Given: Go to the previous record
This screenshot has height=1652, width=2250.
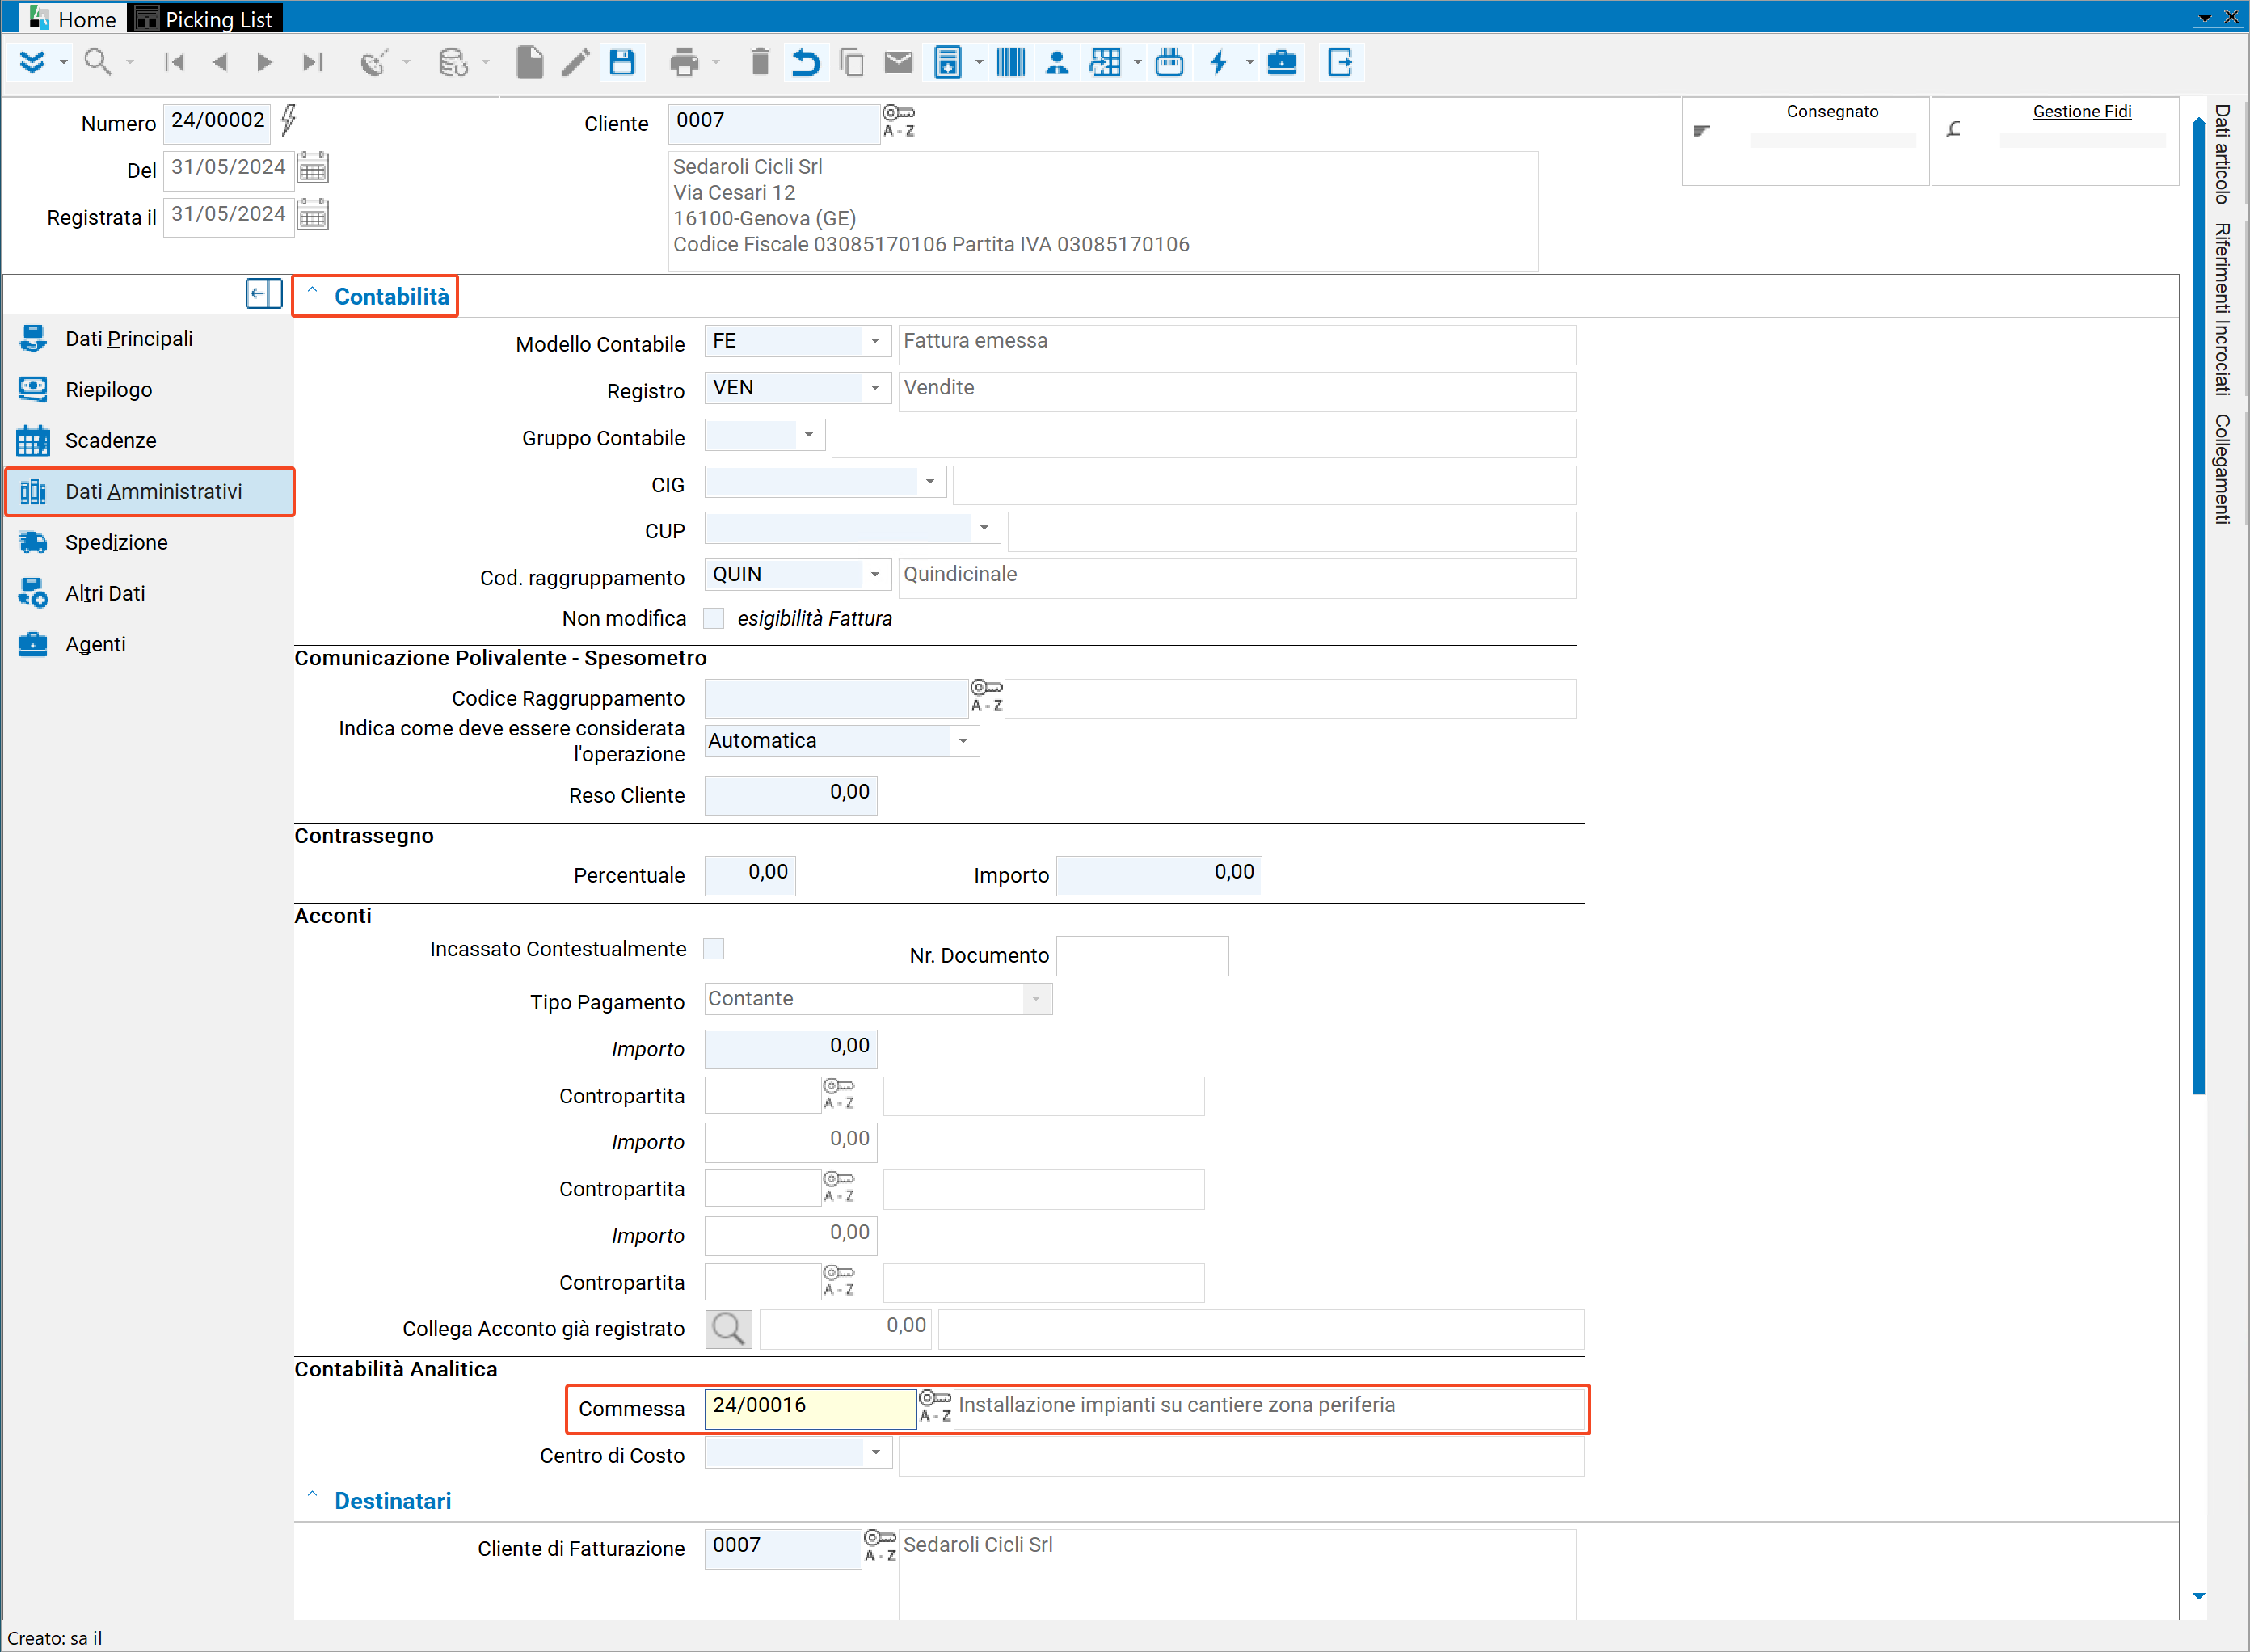Looking at the screenshot, I should tap(220, 62).
